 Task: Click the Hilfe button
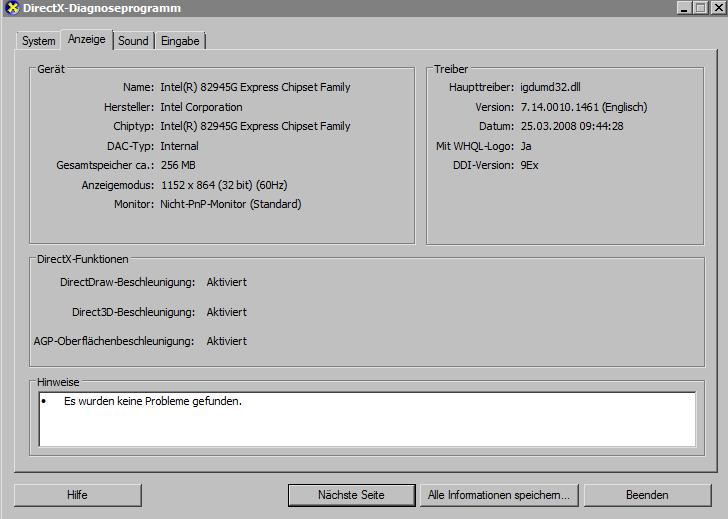point(78,495)
